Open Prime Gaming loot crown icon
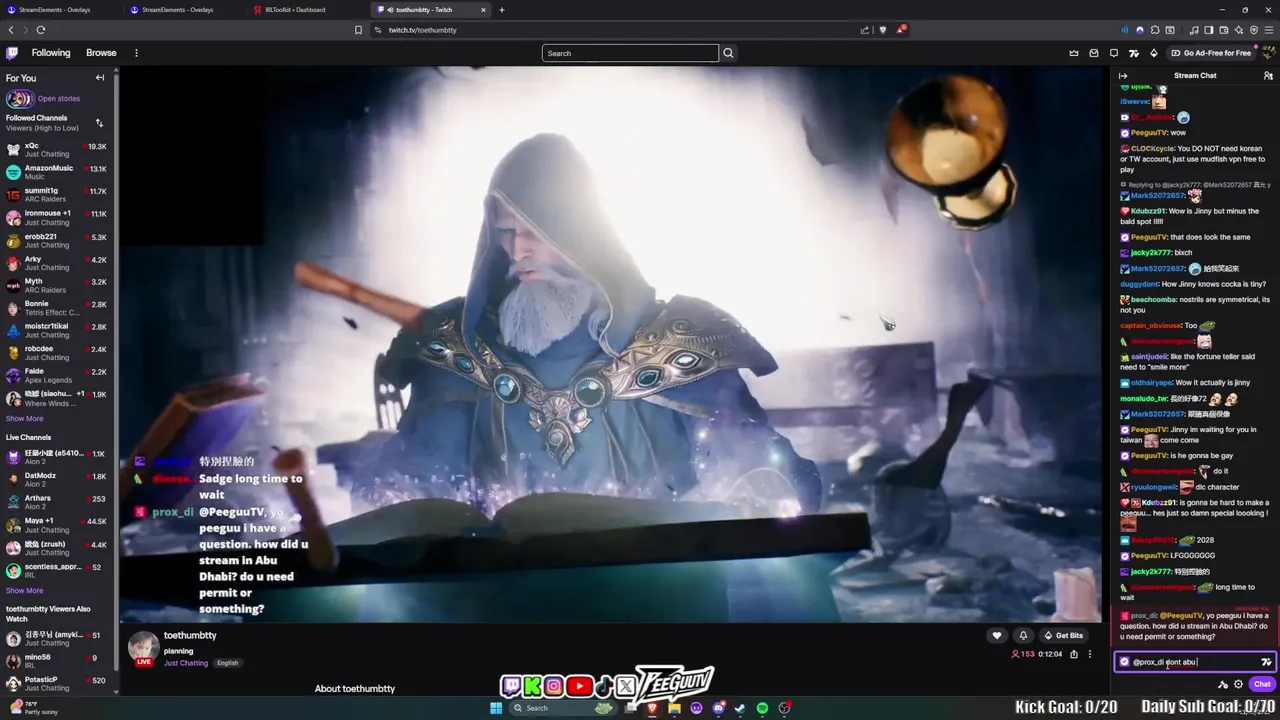1280x720 pixels. pyautogui.click(x=1074, y=53)
